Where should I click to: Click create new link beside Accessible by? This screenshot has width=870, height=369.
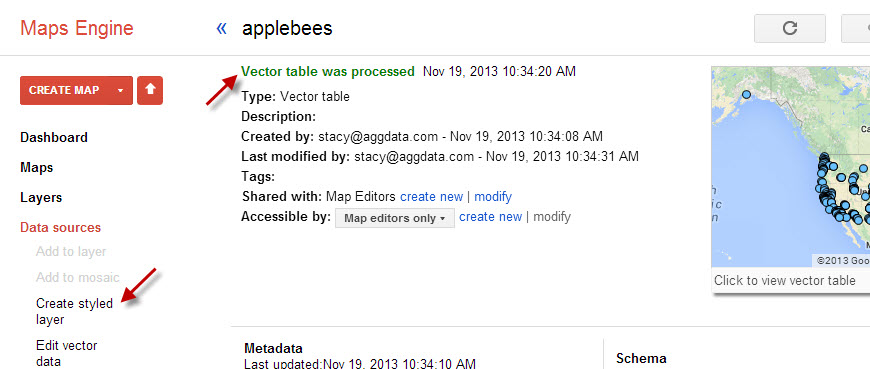coord(490,216)
